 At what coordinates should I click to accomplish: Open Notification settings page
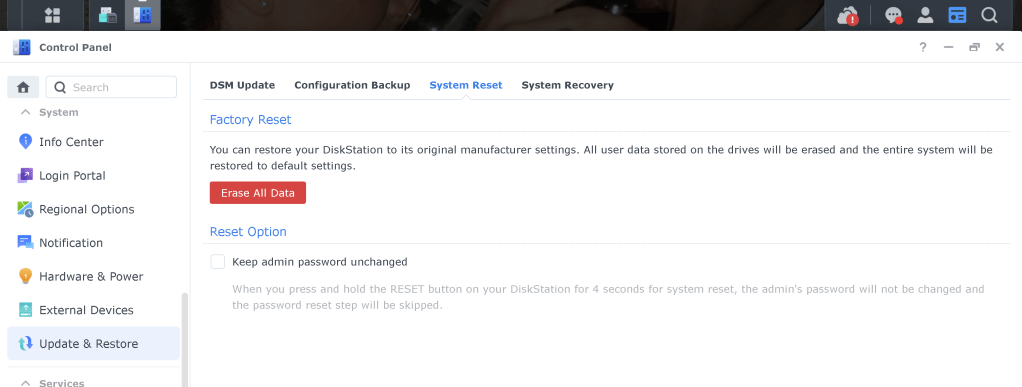click(x=93, y=242)
